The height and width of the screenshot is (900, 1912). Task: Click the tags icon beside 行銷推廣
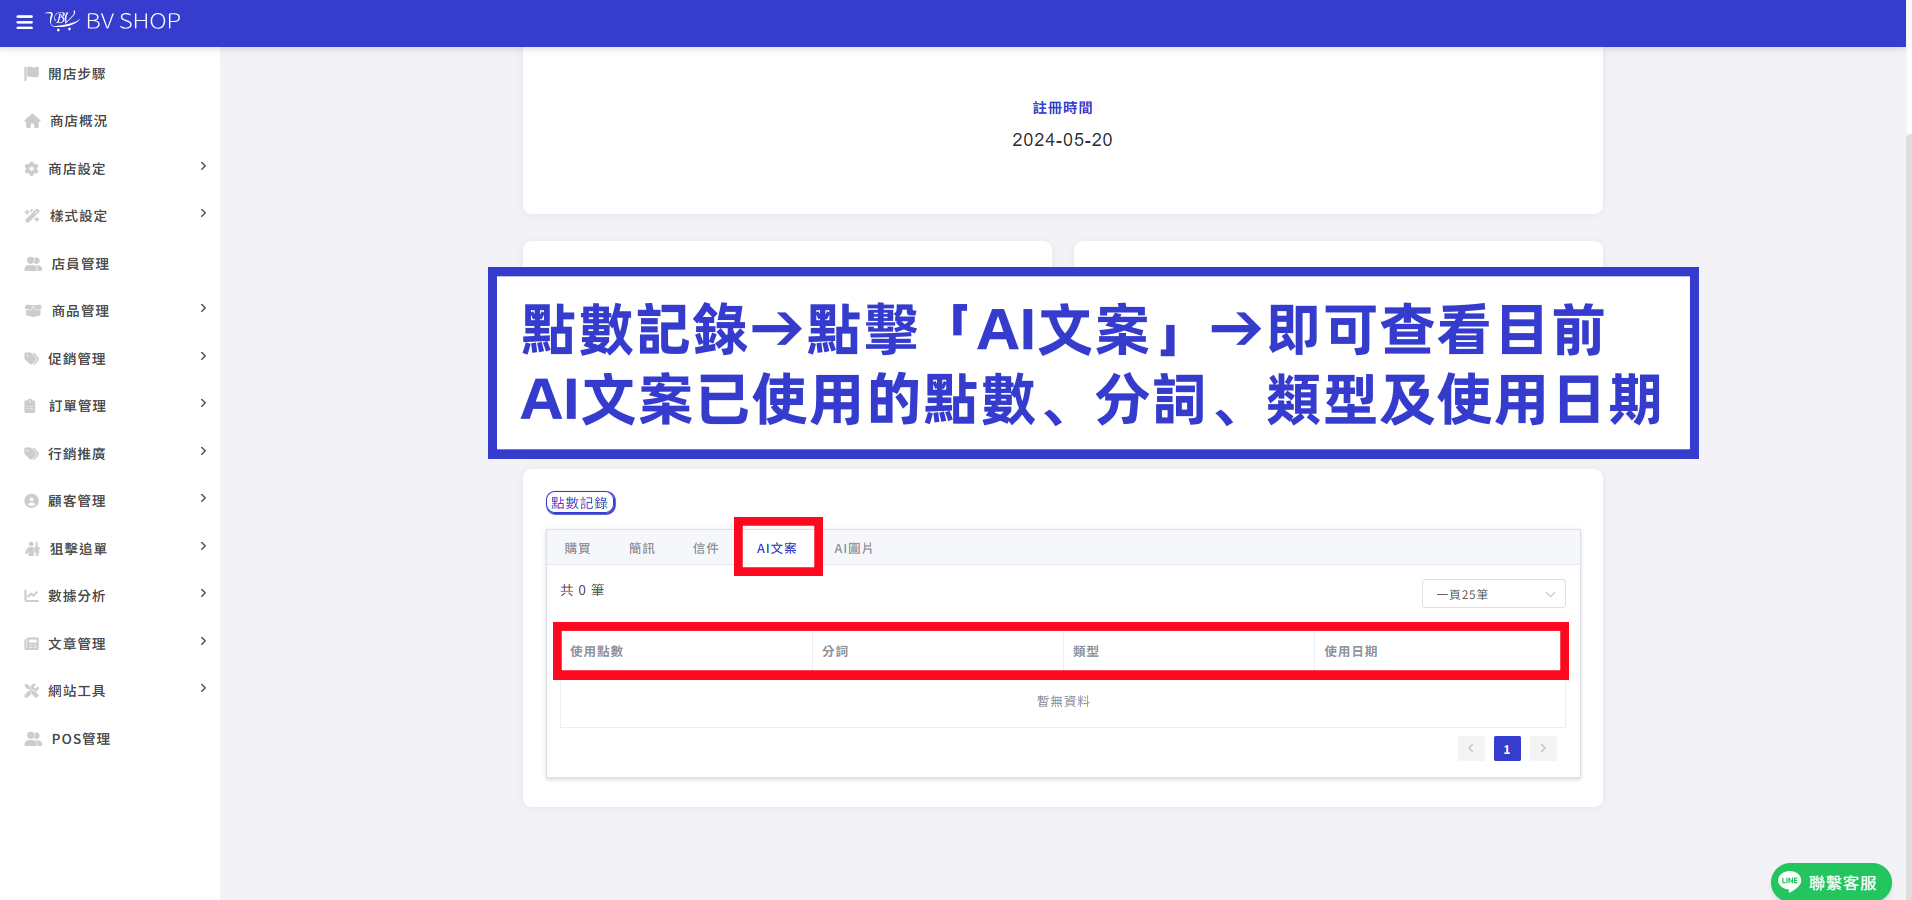(x=32, y=454)
